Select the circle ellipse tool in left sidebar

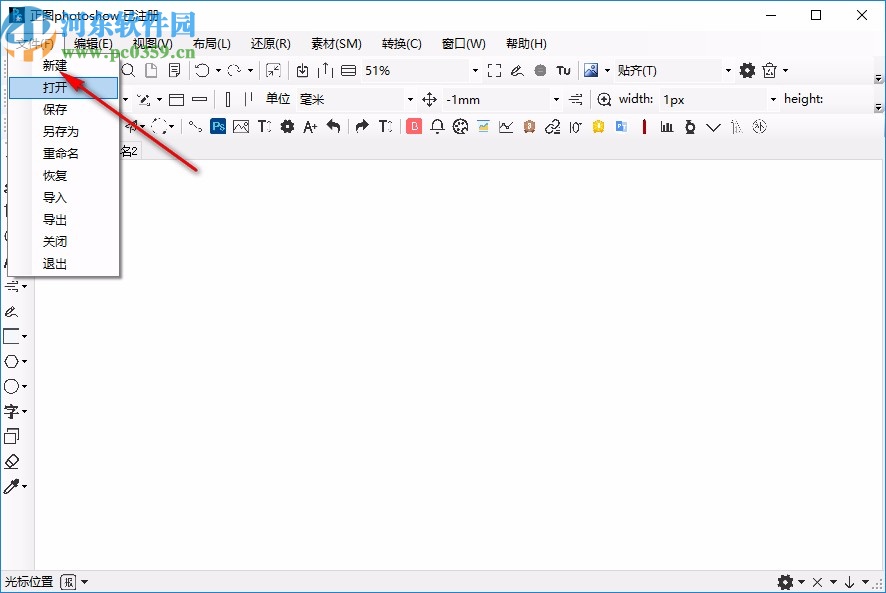point(11,386)
